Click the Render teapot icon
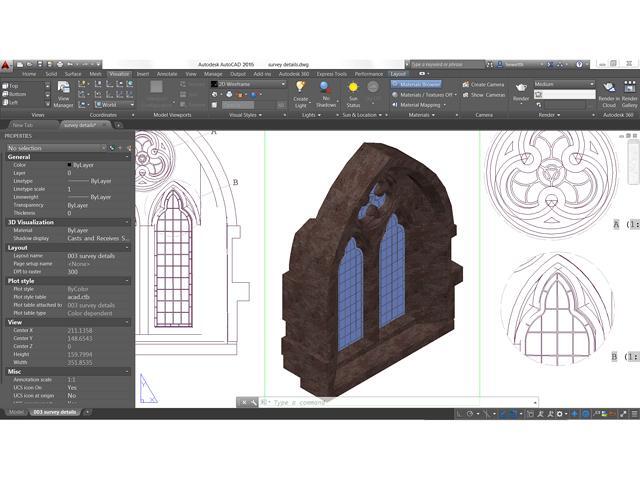Image resolution: width=640 pixels, height=480 pixels. pyautogui.click(x=521, y=90)
